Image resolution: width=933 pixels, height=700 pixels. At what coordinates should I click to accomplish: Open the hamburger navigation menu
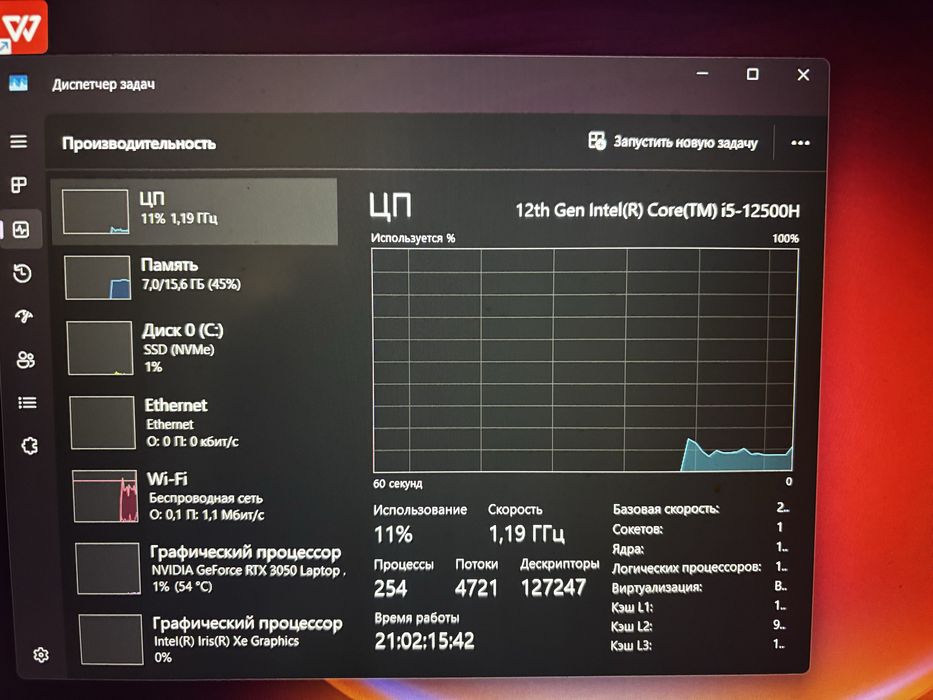[18, 141]
